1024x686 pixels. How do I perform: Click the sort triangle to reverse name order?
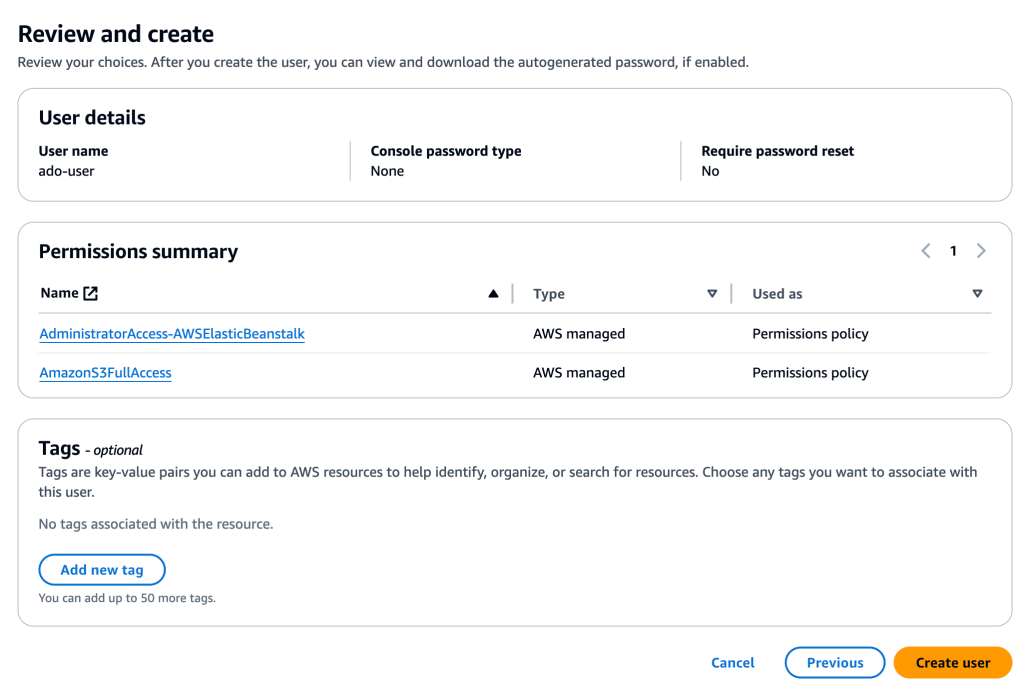click(x=492, y=292)
